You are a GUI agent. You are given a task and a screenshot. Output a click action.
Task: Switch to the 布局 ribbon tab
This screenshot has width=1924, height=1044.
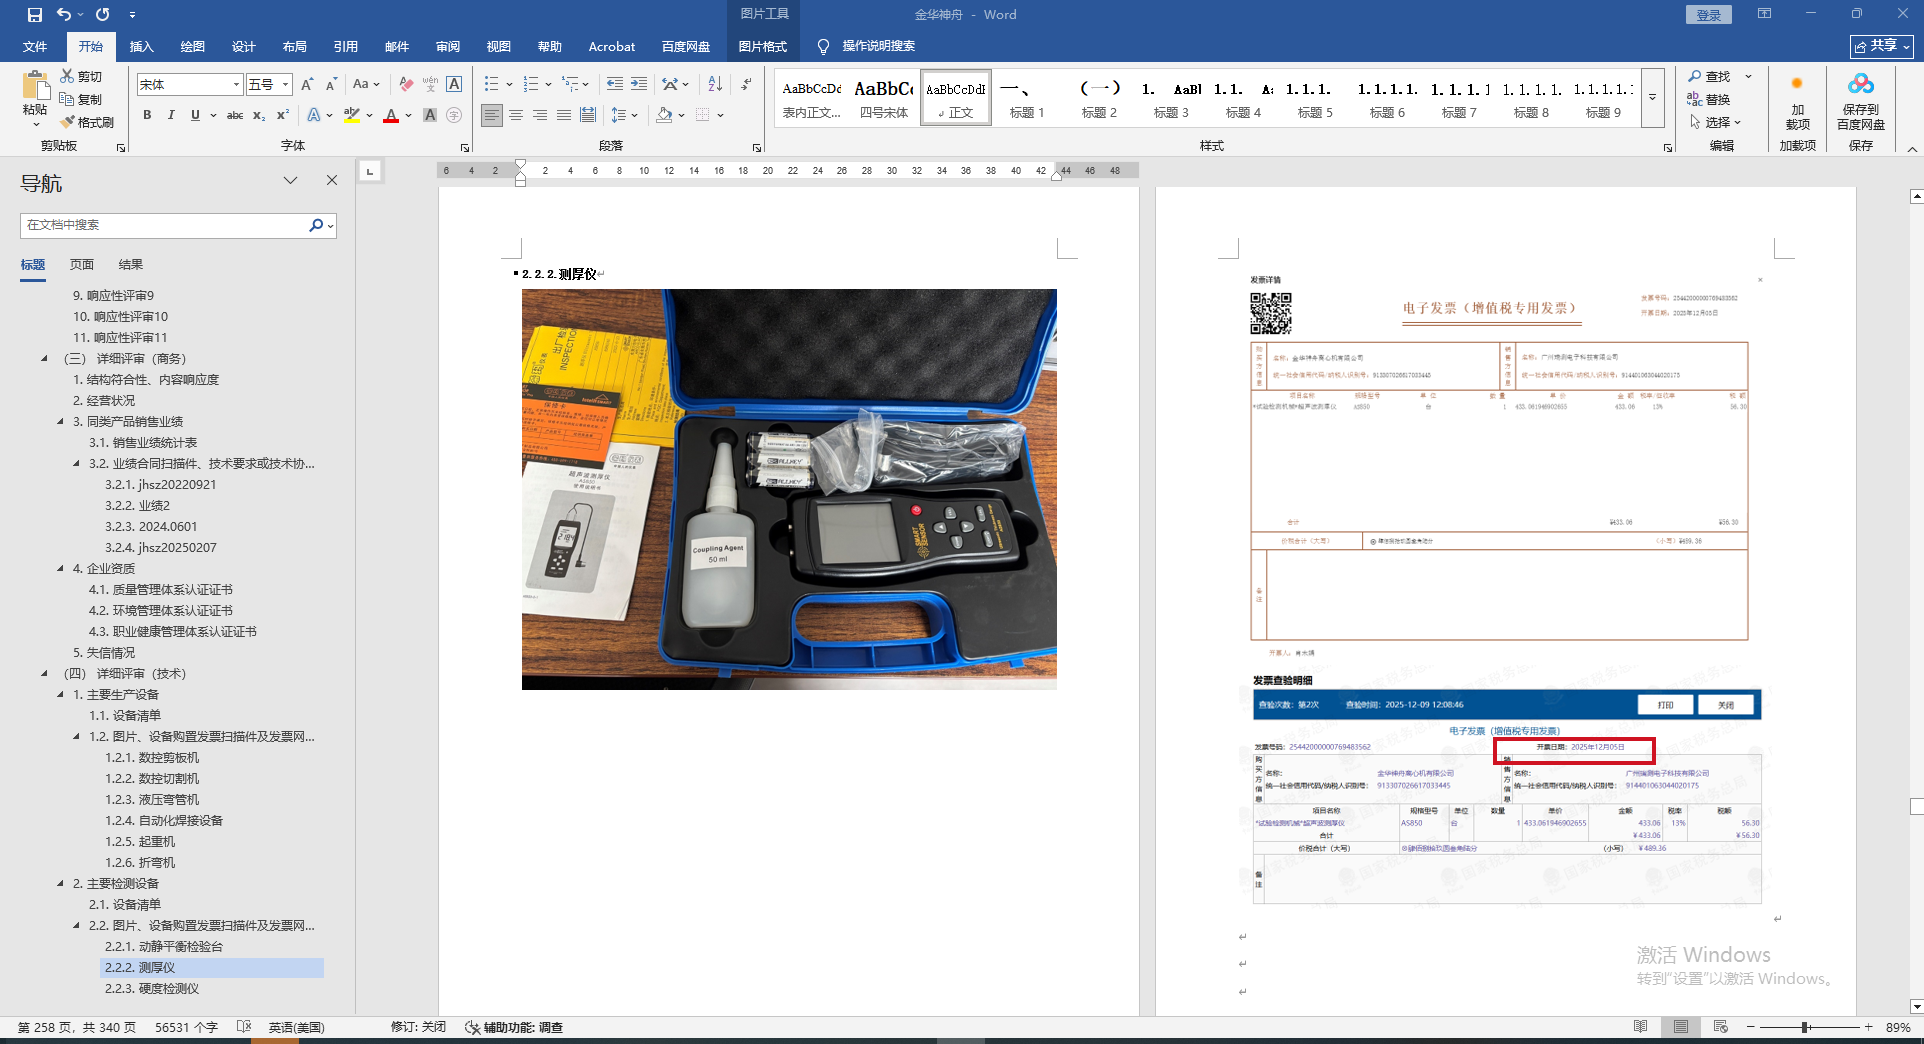(x=294, y=46)
